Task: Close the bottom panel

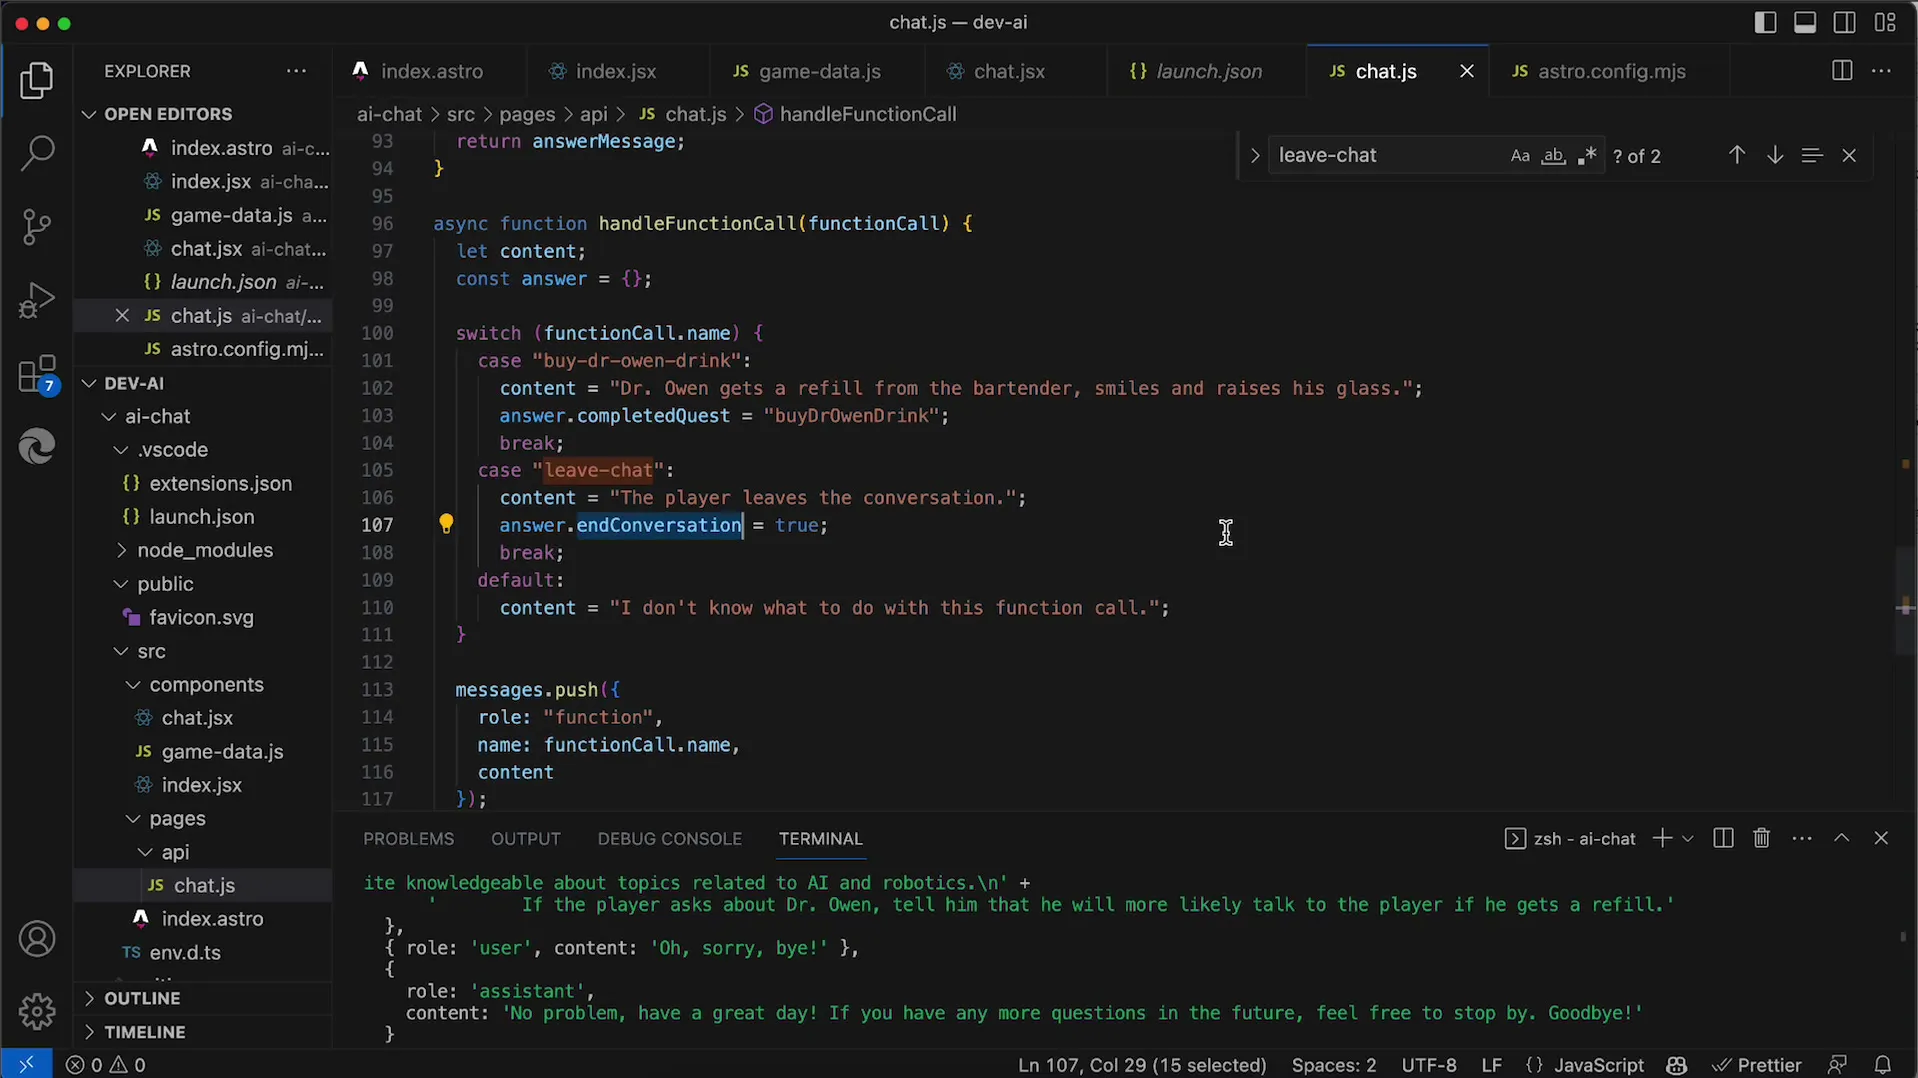Action: 1881,838
